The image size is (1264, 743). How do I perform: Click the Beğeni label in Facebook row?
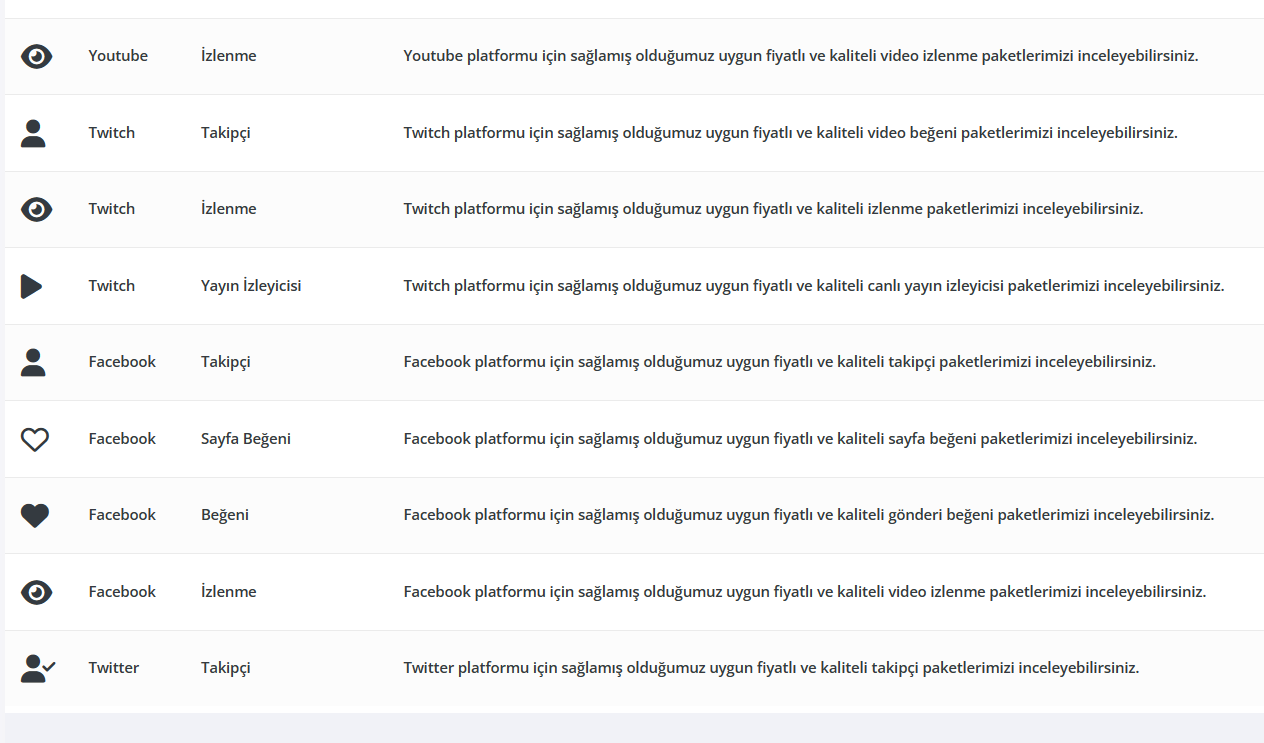click(225, 515)
